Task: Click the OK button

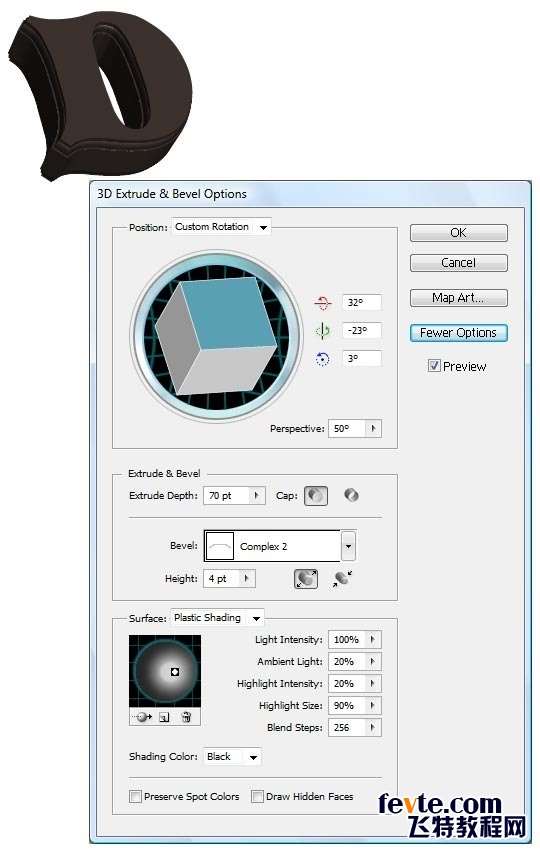Action: click(x=459, y=233)
